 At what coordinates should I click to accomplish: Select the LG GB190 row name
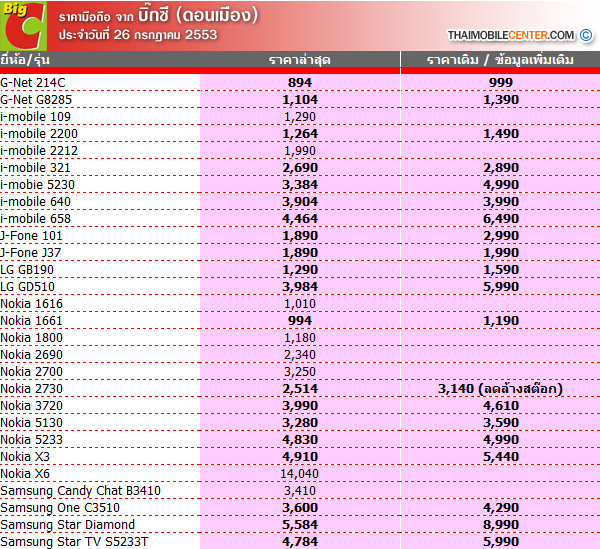(27, 270)
